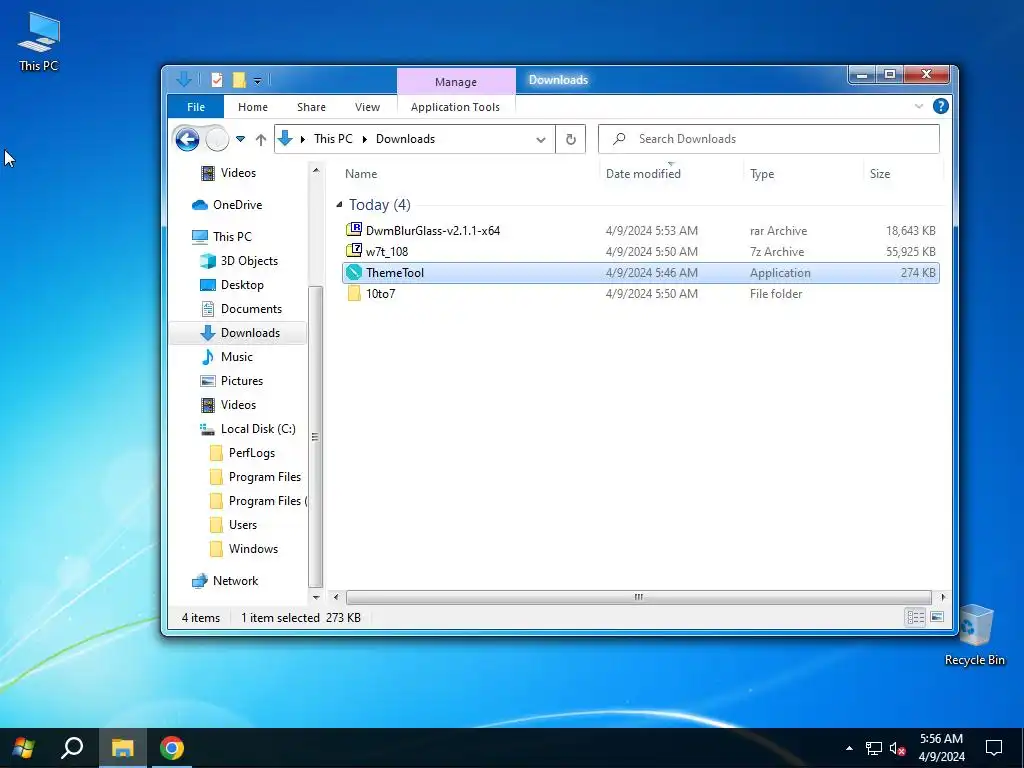1024x768 pixels.
Task: Open the address bar history dropdown
Action: tap(541, 140)
